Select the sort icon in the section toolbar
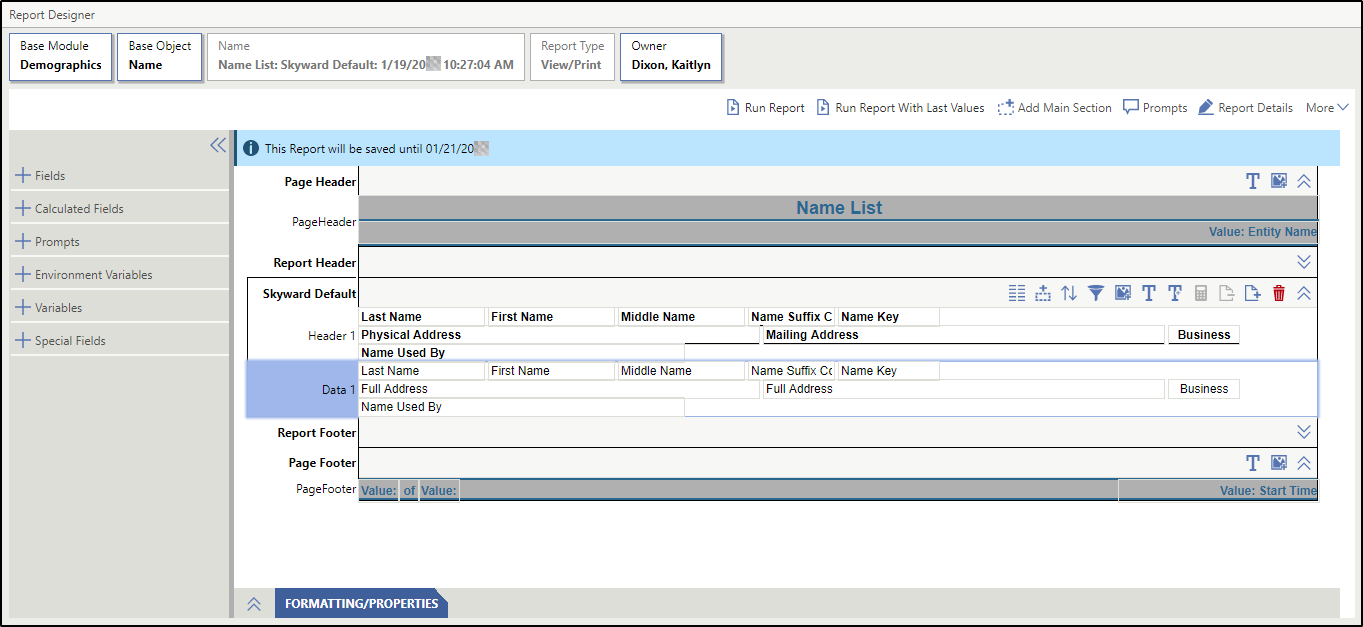Viewport: 1363px width, 627px height. 1070,293
